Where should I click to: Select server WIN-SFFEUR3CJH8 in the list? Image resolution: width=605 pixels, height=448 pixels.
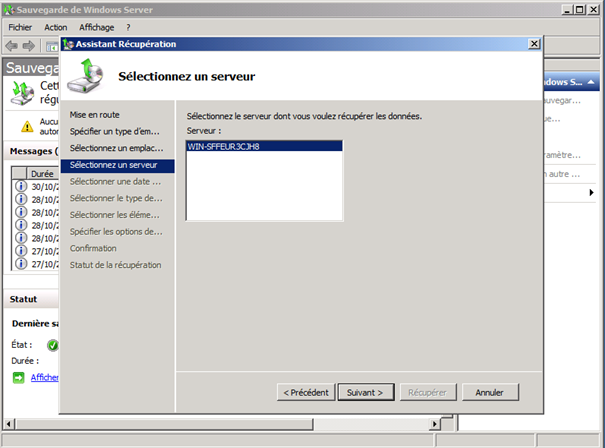pos(264,146)
